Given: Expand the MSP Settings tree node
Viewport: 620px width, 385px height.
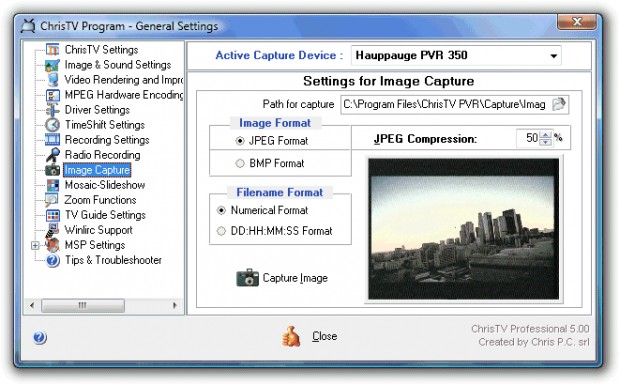Looking at the screenshot, I should pyautogui.click(x=35, y=245).
